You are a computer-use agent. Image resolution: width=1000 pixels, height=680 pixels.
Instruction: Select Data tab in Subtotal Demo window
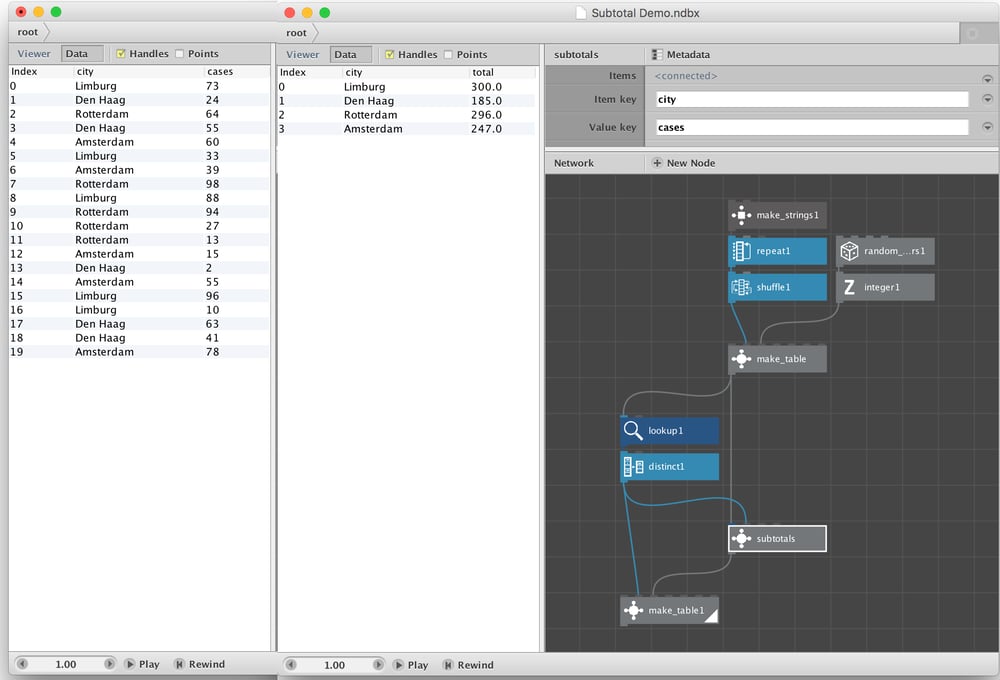click(x=351, y=55)
